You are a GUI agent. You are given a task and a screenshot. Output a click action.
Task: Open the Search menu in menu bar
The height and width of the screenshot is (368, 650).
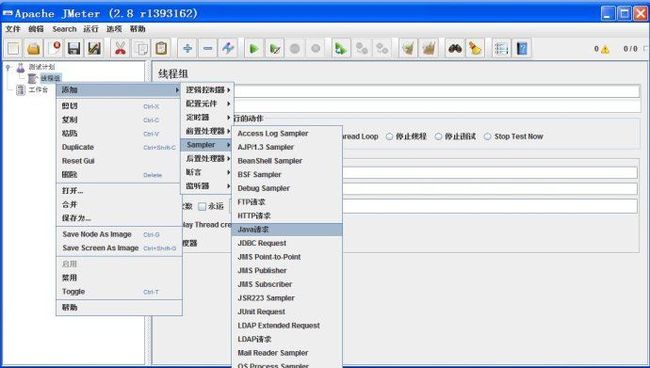point(64,29)
